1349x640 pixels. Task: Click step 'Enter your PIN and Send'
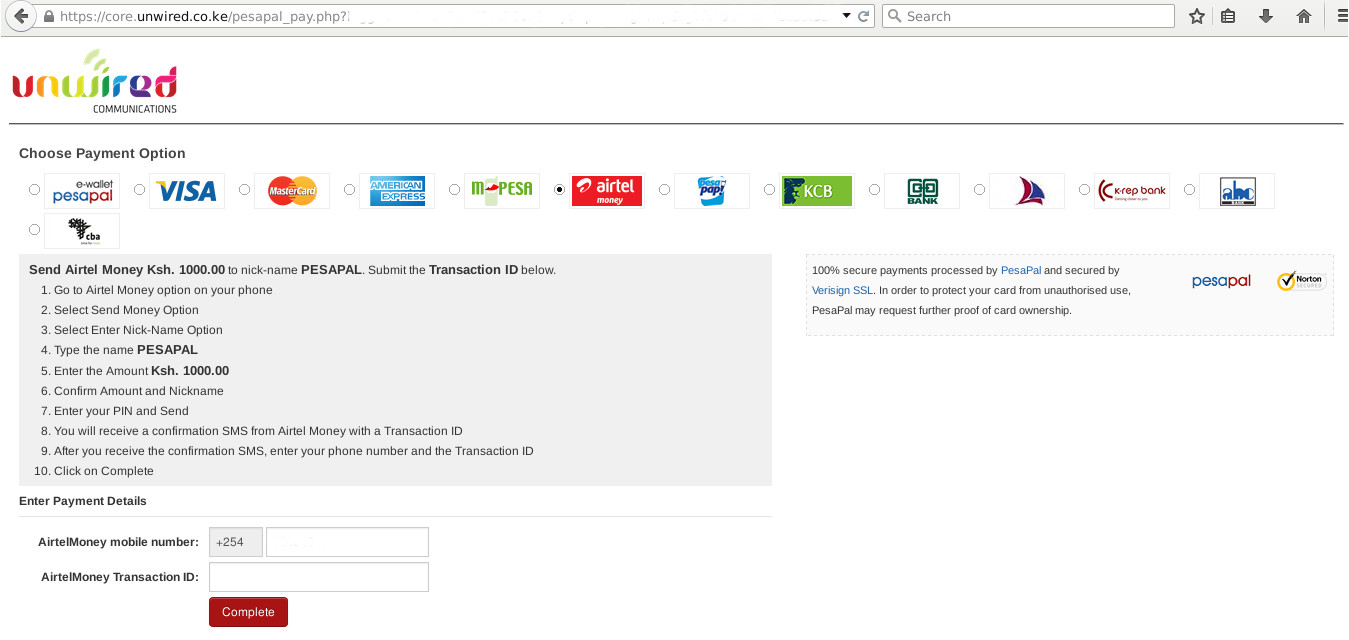pos(121,411)
